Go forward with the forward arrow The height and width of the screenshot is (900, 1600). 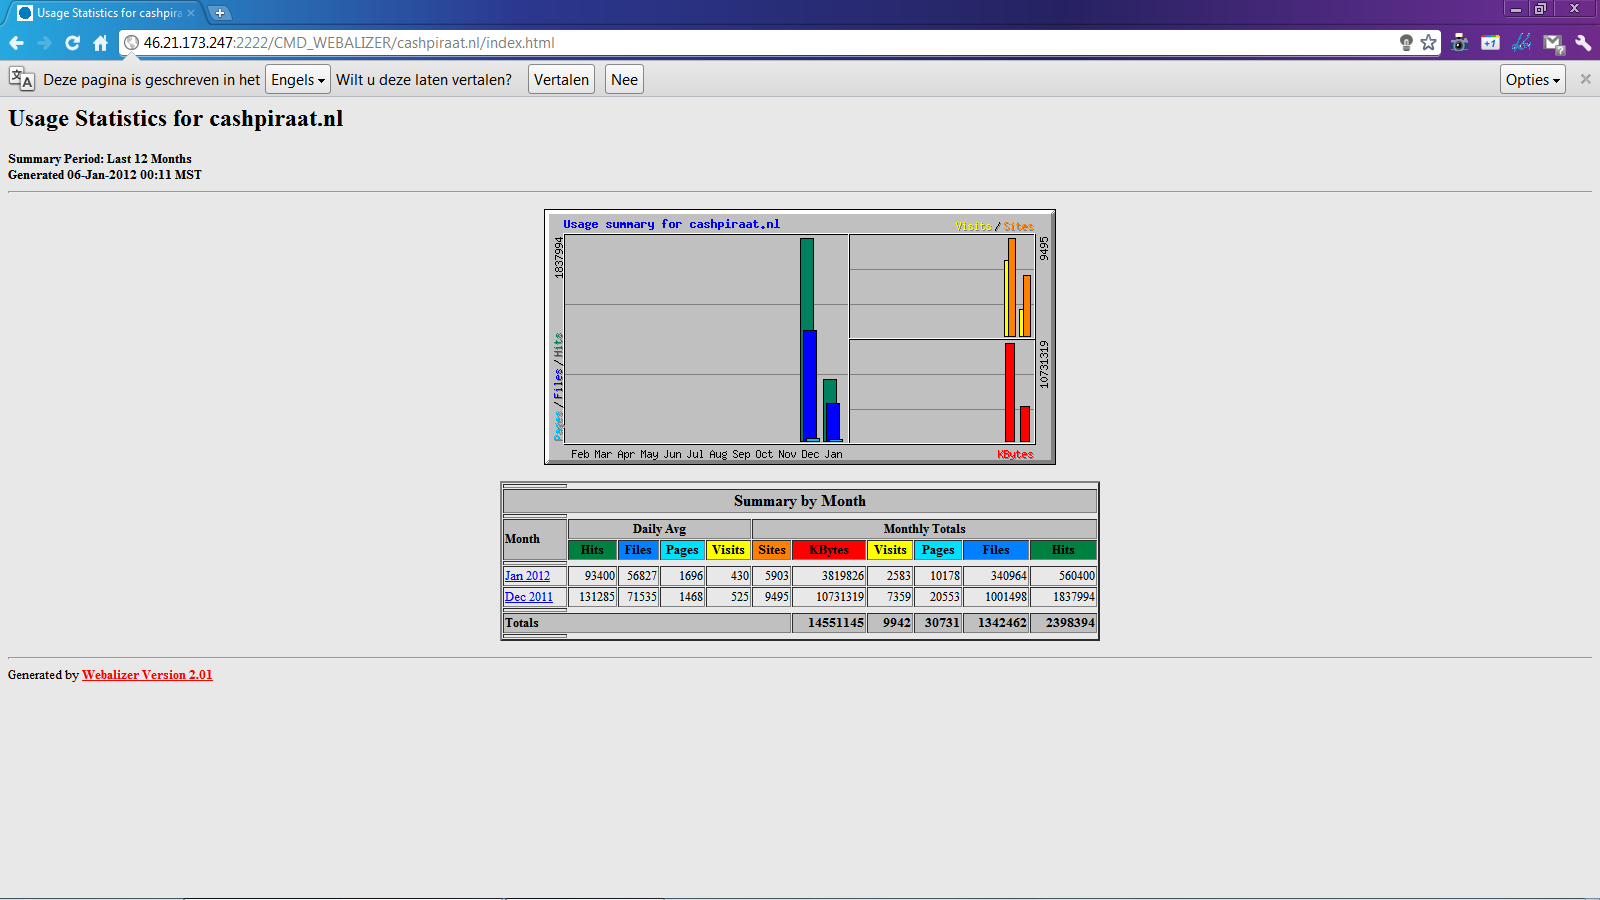coord(44,43)
